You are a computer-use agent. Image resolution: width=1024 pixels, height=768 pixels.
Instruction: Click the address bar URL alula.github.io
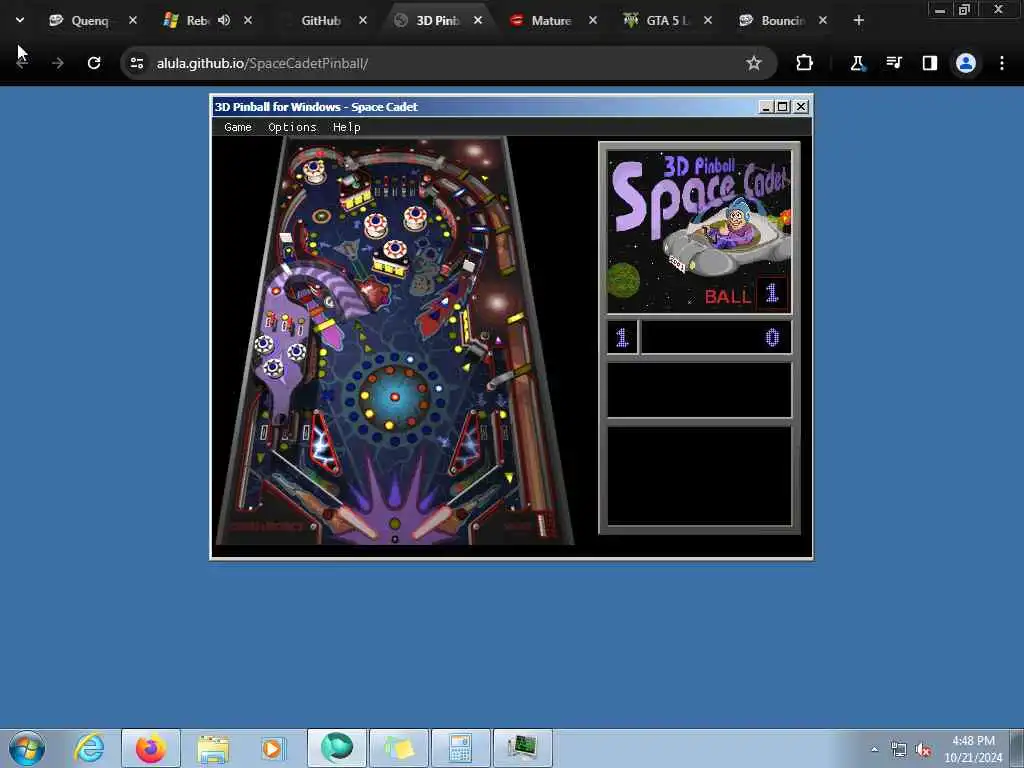(x=262, y=63)
